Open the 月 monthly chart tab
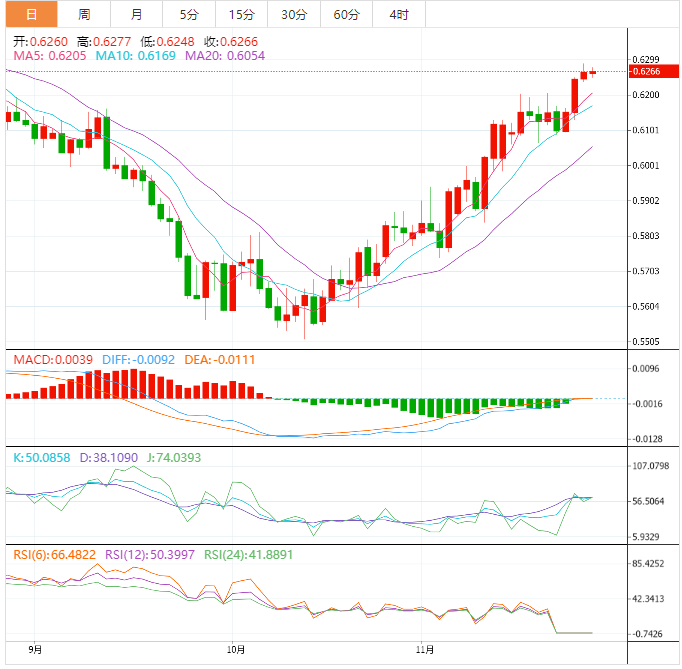Image resolution: width=682 pixels, height=669 pixels. pyautogui.click(x=136, y=14)
